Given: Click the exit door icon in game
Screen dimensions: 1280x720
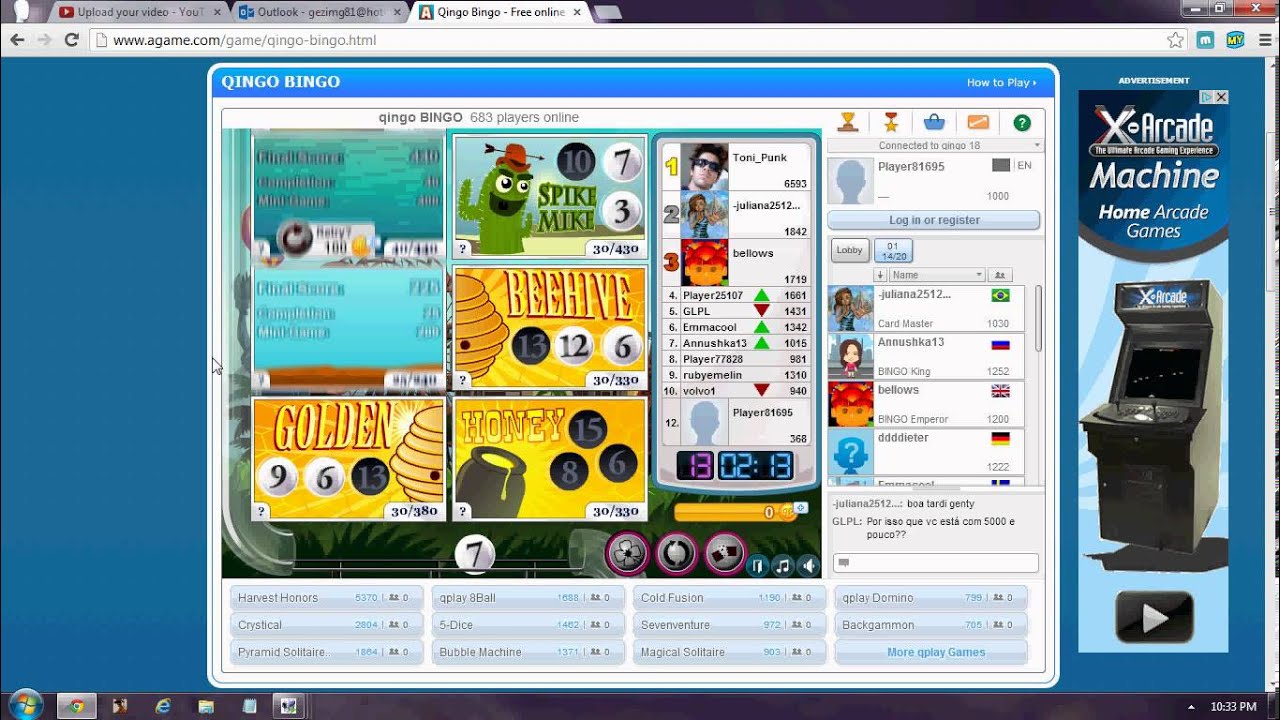Looking at the screenshot, I should coord(758,567).
